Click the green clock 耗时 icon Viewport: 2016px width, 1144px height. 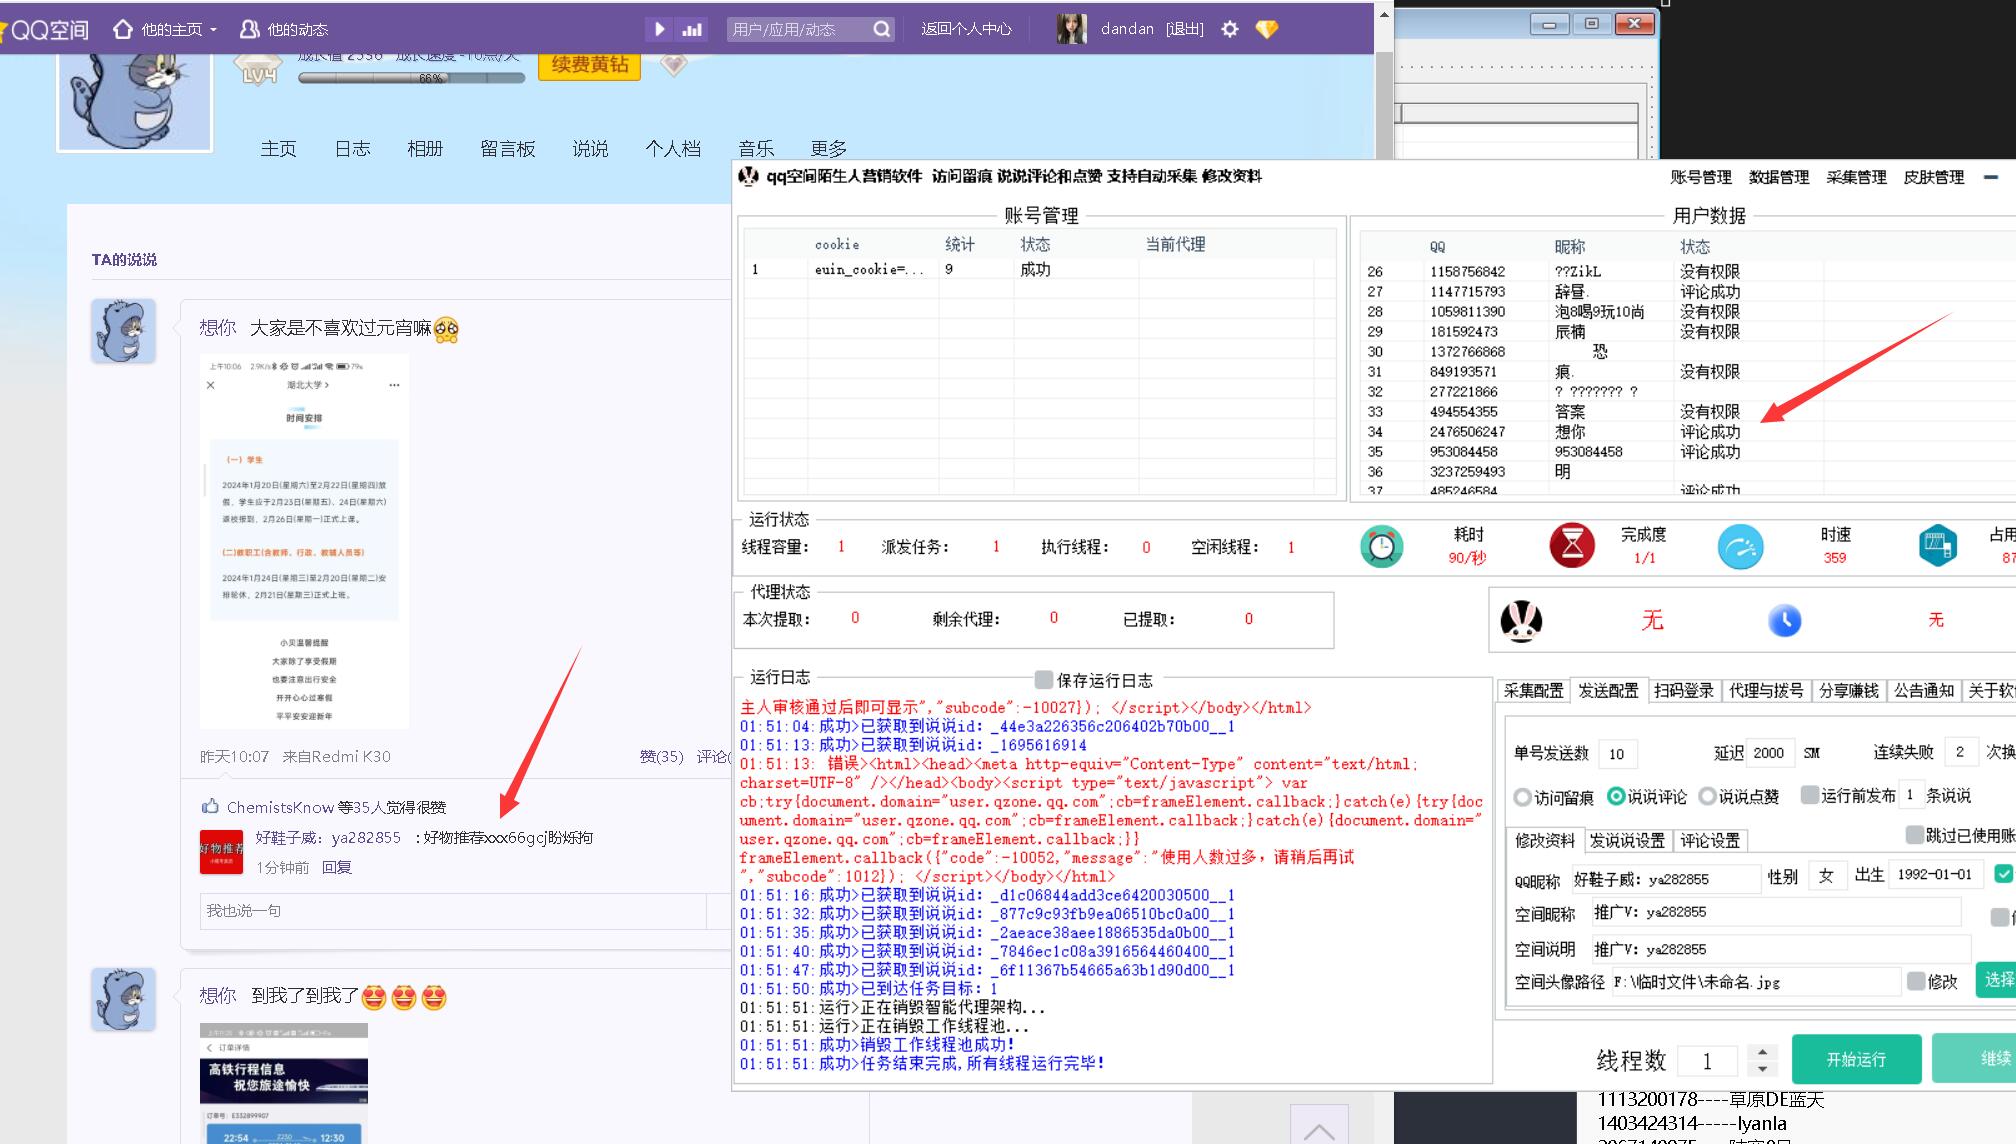tap(1381, 546)
